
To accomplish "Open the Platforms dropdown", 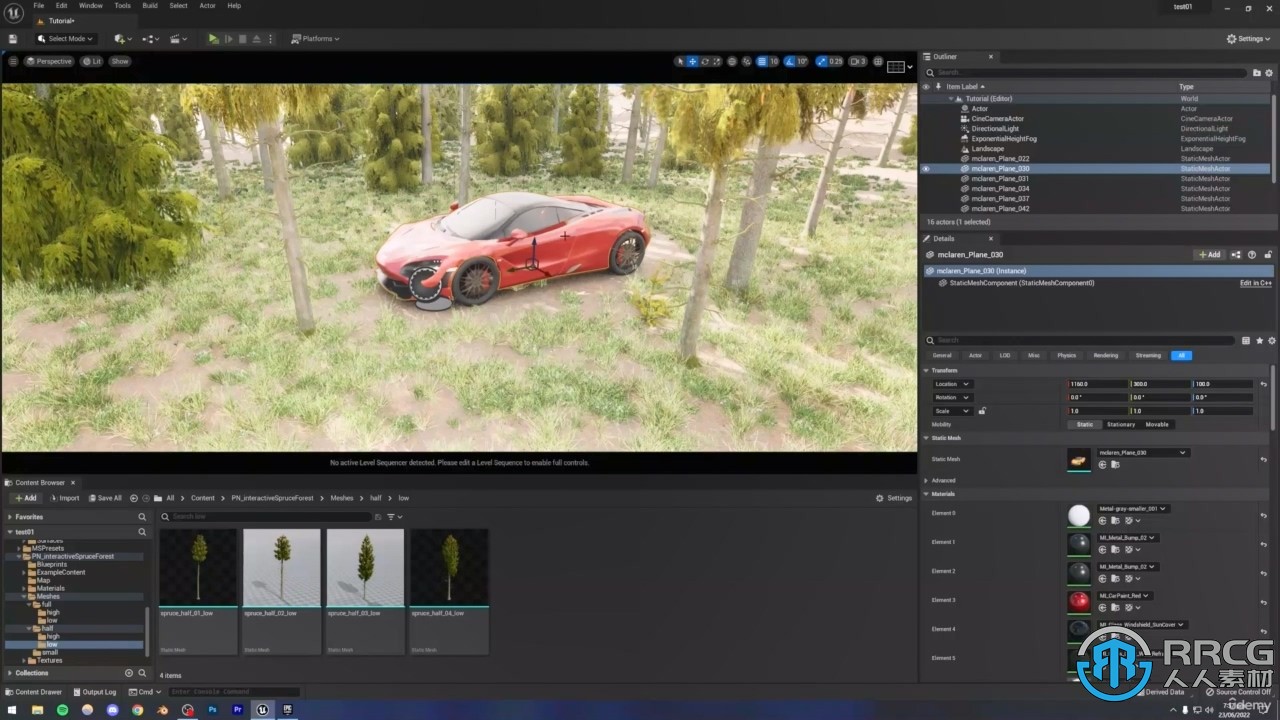I will (x=315, y=39).
